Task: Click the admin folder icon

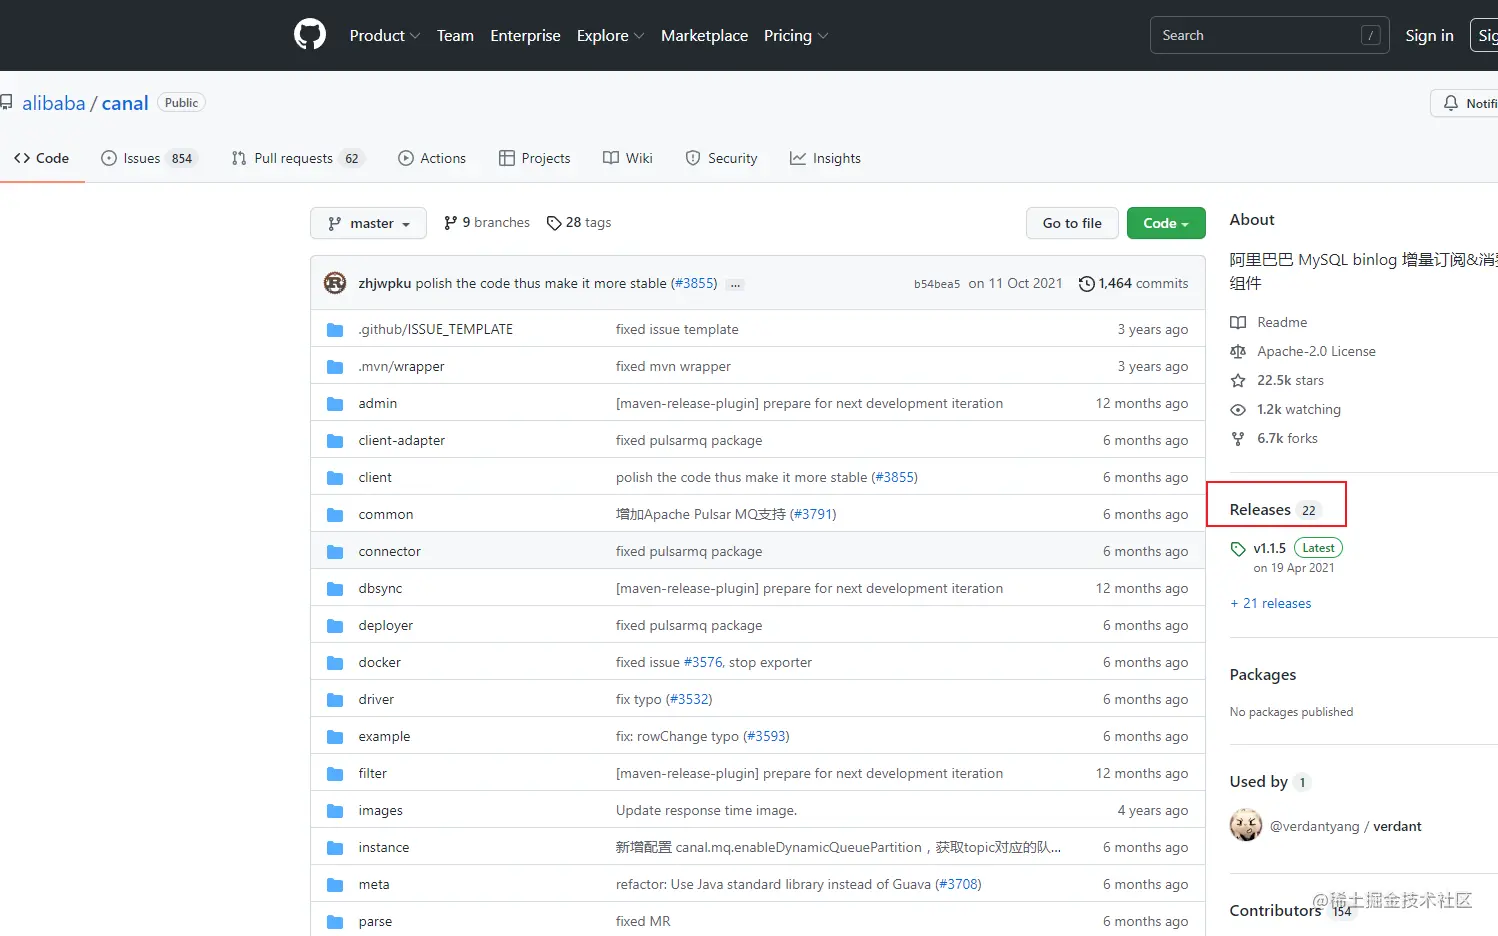Action: pos(335,404)
